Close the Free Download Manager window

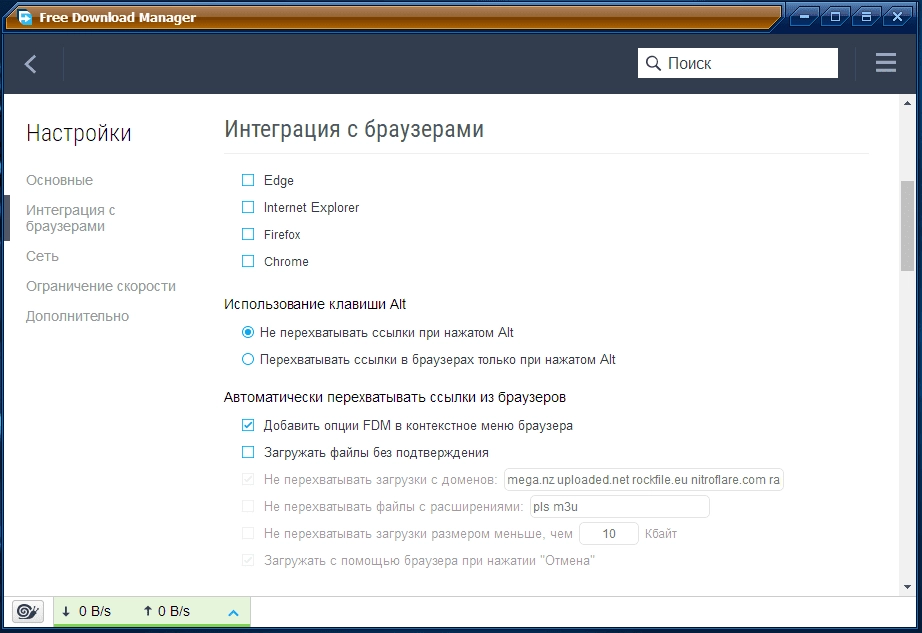tap(897, 17)
